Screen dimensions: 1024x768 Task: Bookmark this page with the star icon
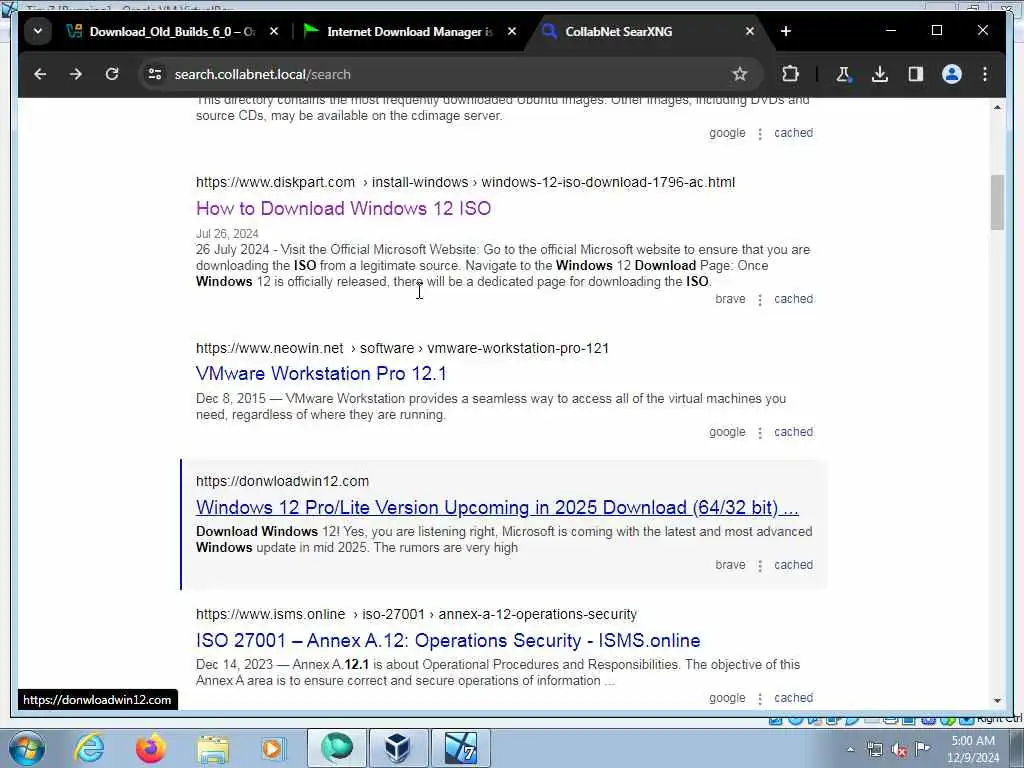(x=739, y=74)
